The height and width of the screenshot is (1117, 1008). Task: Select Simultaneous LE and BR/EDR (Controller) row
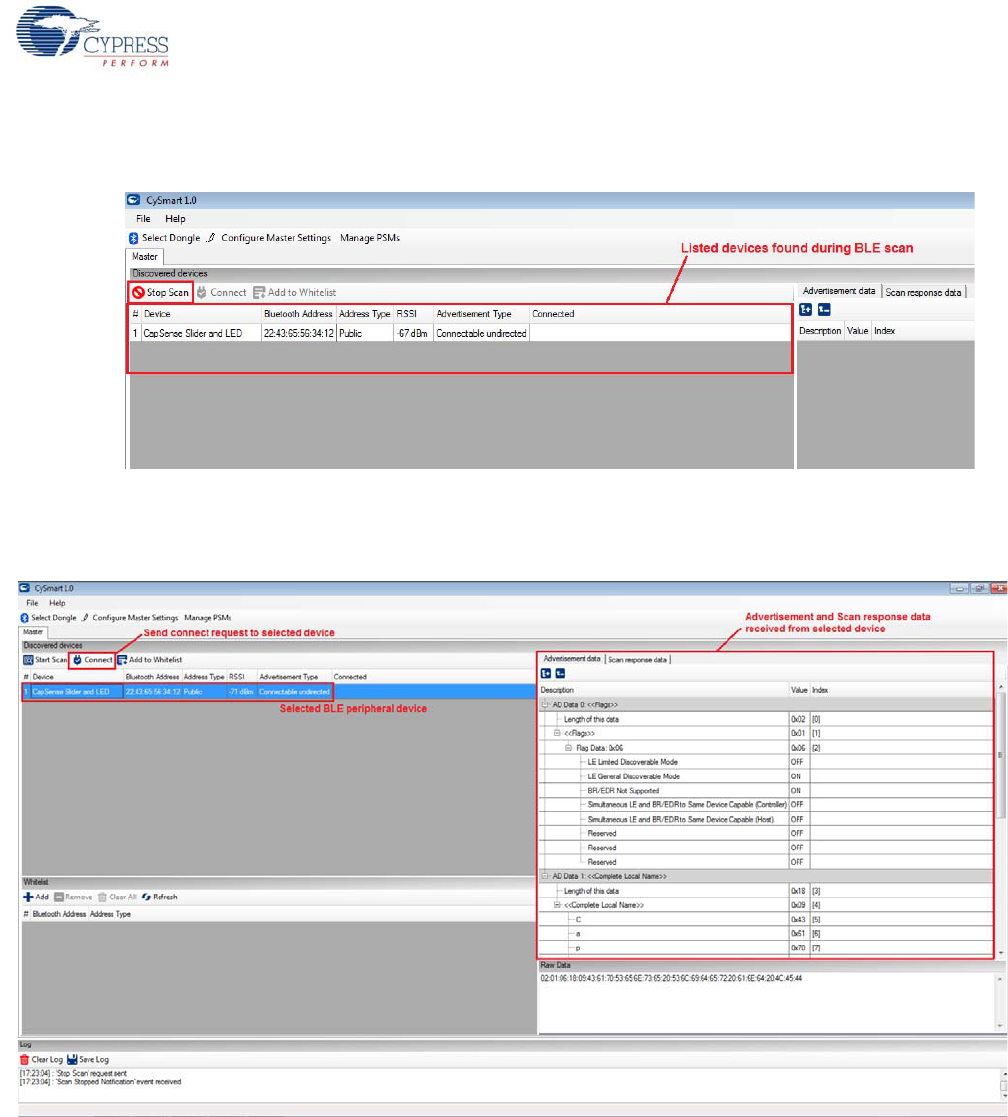[767, 805]
